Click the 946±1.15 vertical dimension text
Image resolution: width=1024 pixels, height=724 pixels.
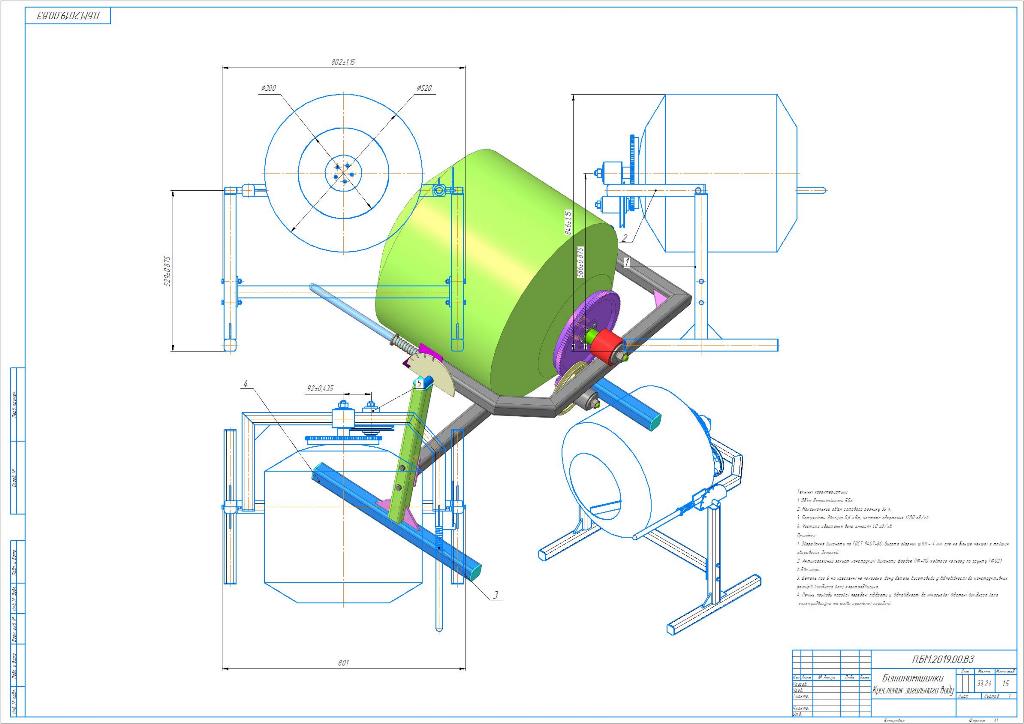tap(569, 222)
